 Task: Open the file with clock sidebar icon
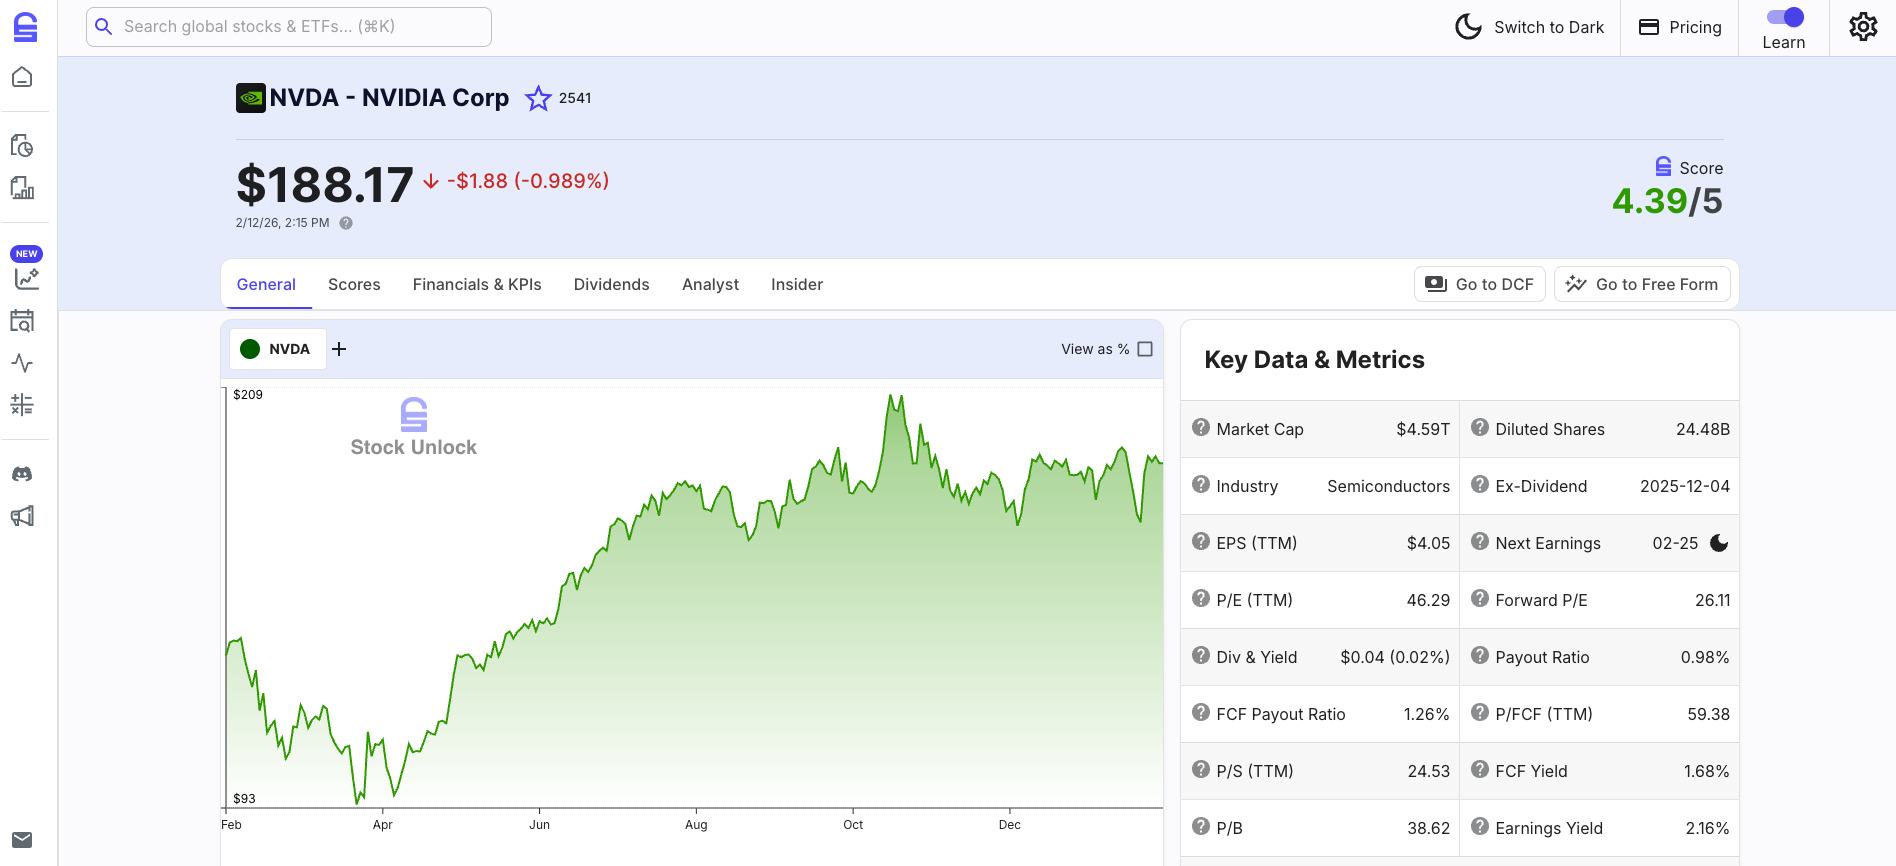point(22,146)
